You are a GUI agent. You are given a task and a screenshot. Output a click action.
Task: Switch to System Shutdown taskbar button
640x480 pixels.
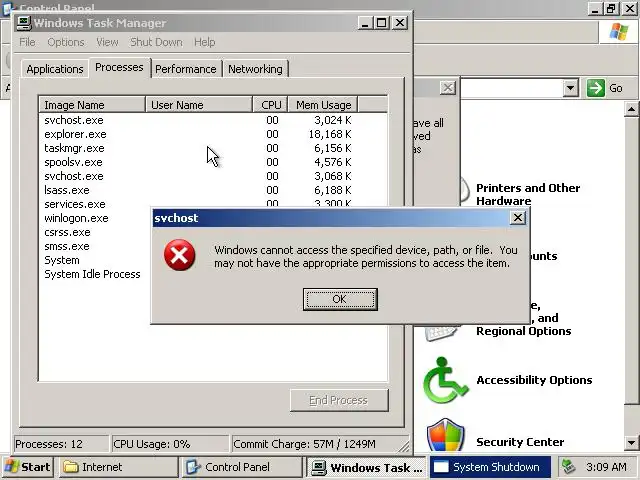point(490,467)
